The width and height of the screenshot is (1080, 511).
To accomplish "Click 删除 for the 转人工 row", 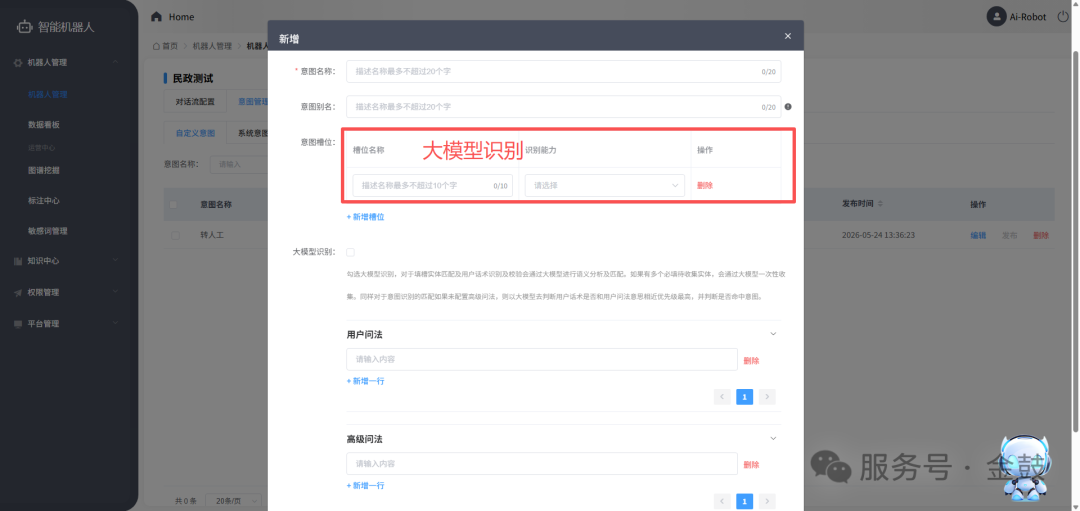I will pos(1041,235).
